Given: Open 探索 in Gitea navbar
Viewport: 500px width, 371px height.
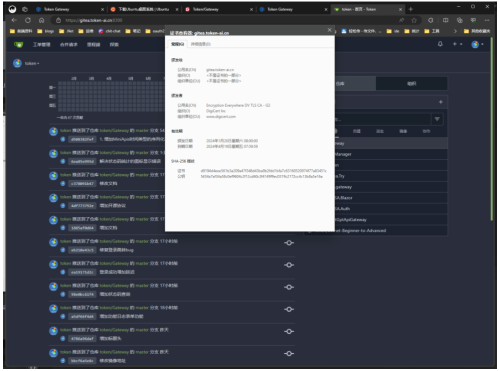Looking at the screenshot, I should tap(114, 45).
